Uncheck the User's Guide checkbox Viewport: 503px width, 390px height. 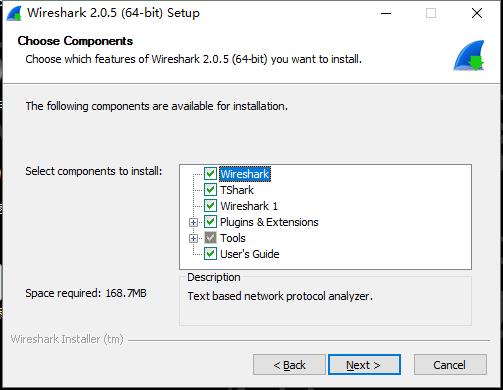210,254
